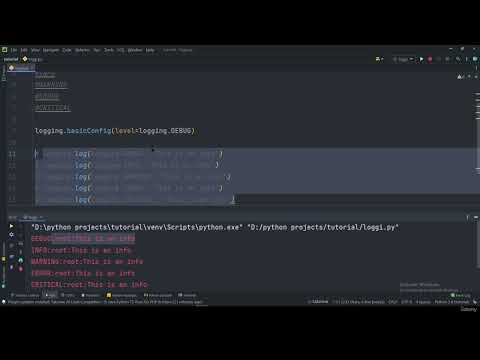Viewport: 480px width, 360px height.
Task: Click the Python interpreter status bar entry
Action: 452,302
